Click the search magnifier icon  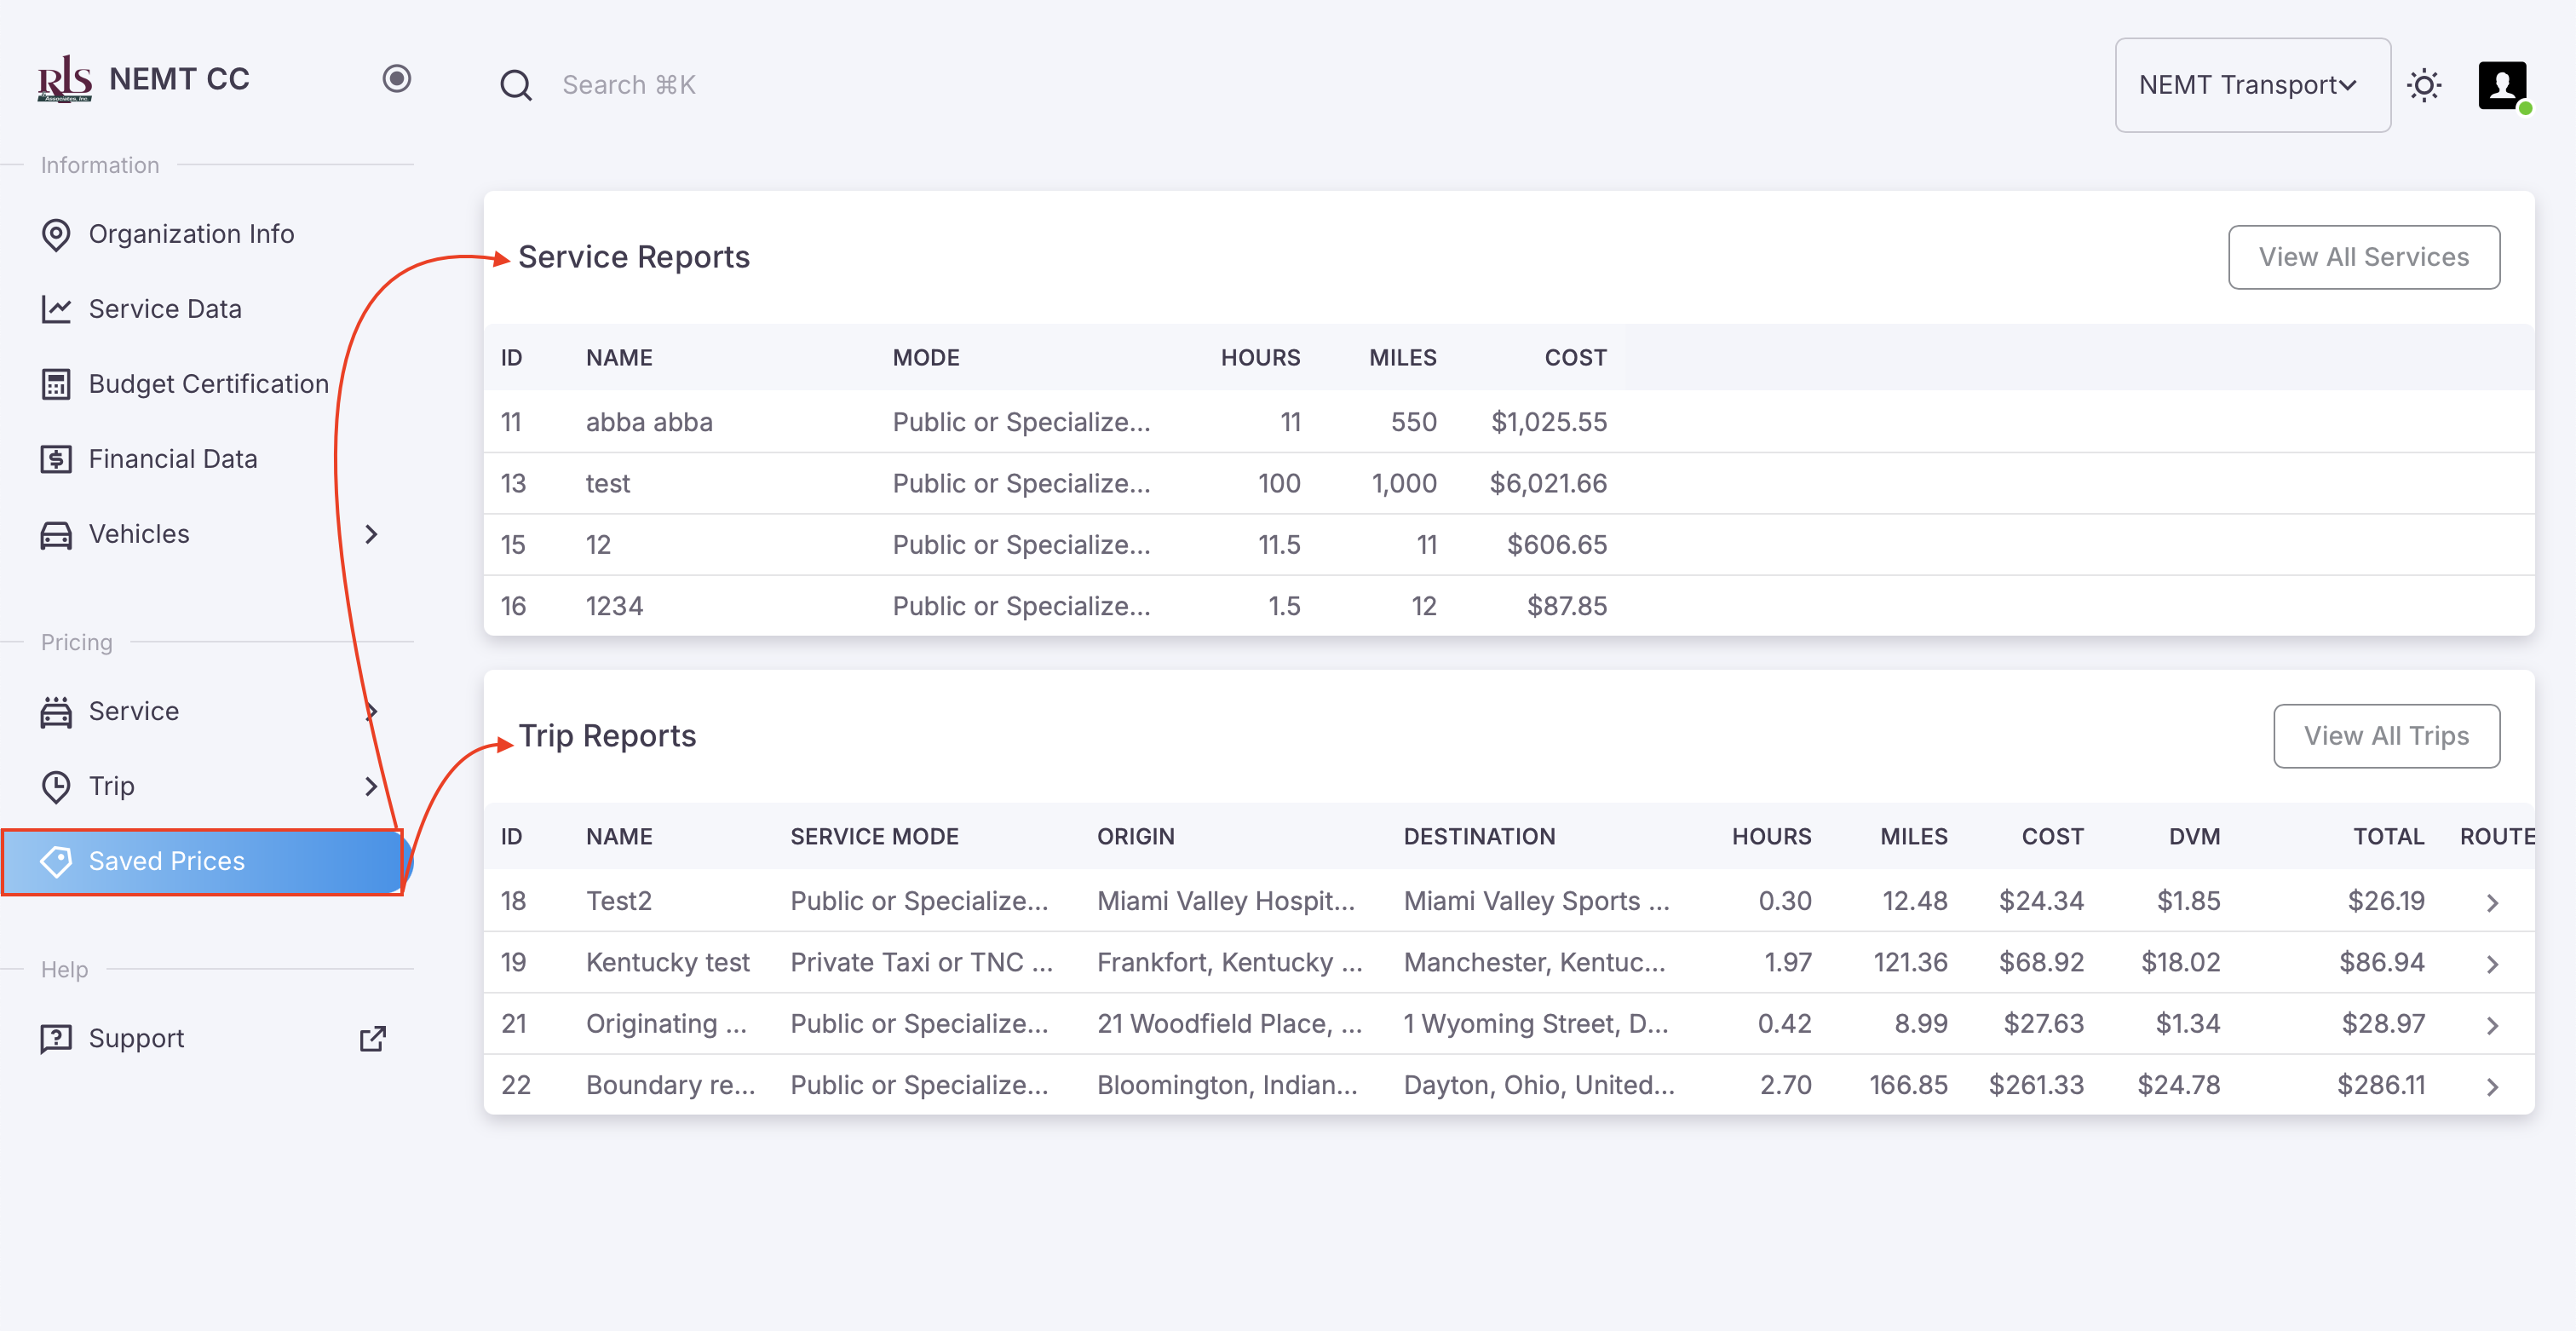coord(515,85)
